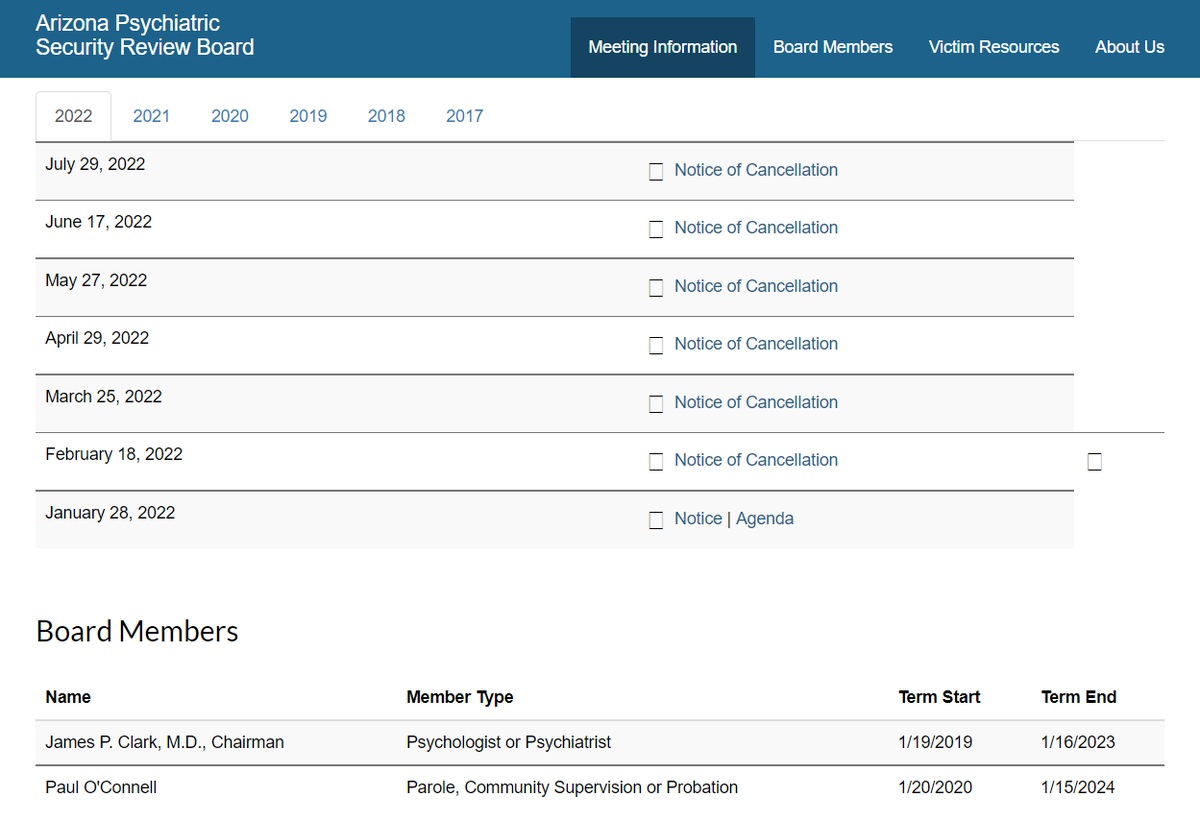Click the Arizona Psychiatric Security Review Board title
1200x821 pixels.
point(144,35)
